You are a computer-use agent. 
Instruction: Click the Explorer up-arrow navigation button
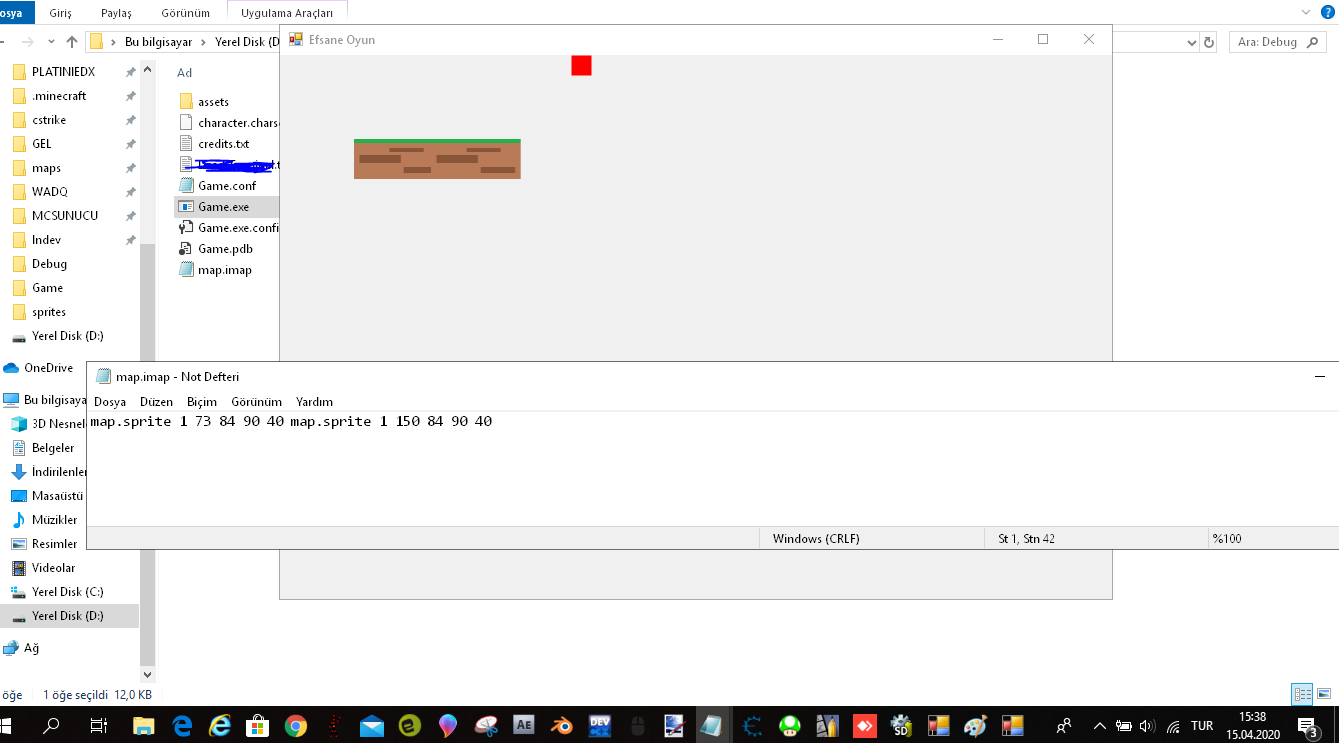coord(72,42)
